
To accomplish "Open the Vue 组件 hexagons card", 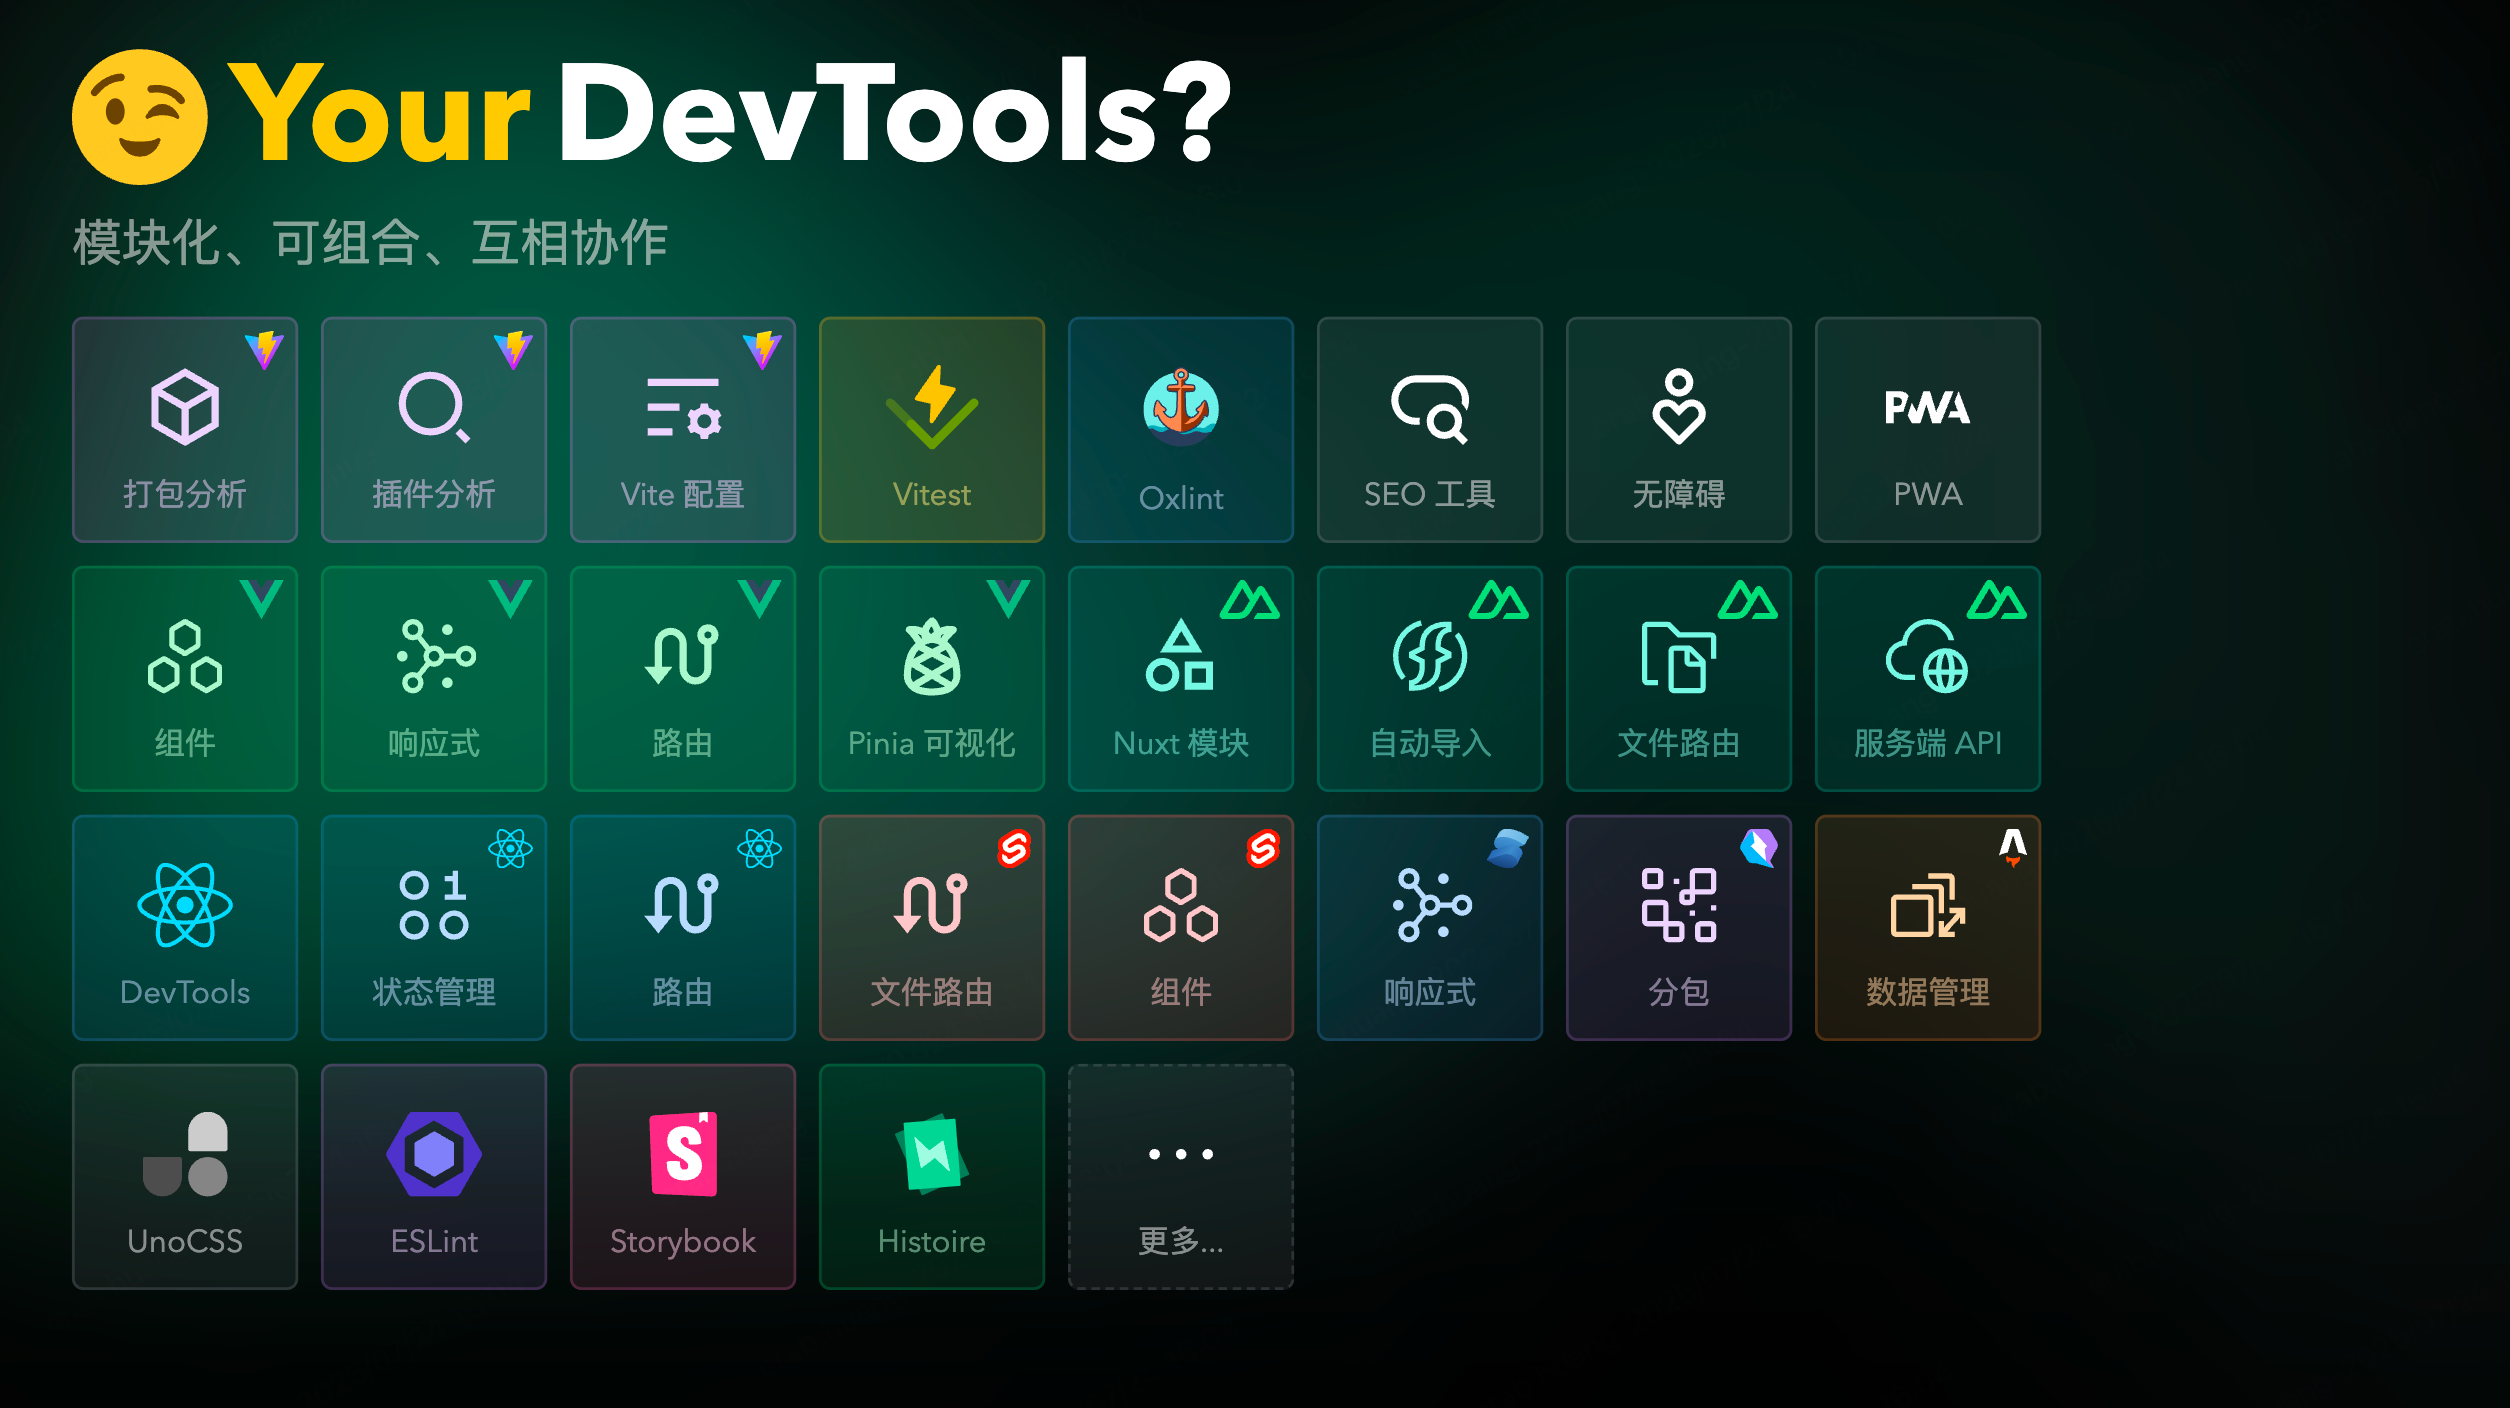I will point(185,679).
